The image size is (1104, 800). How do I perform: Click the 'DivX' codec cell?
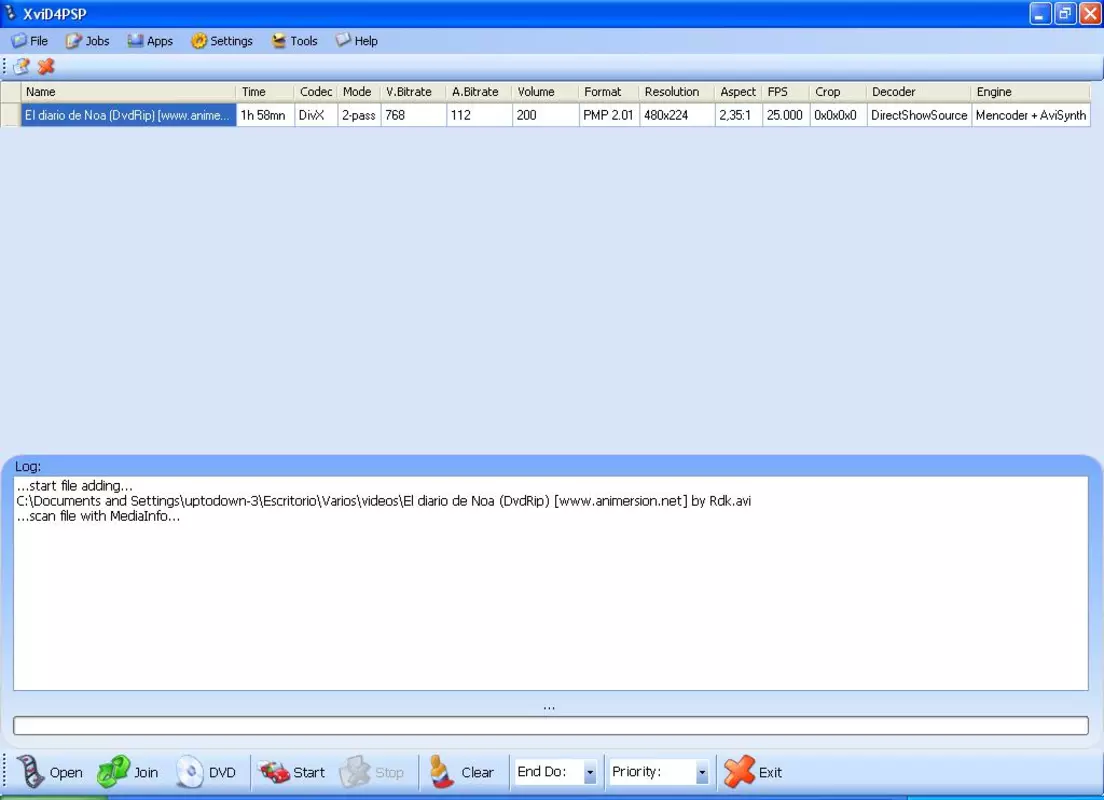tap(315, 115)
